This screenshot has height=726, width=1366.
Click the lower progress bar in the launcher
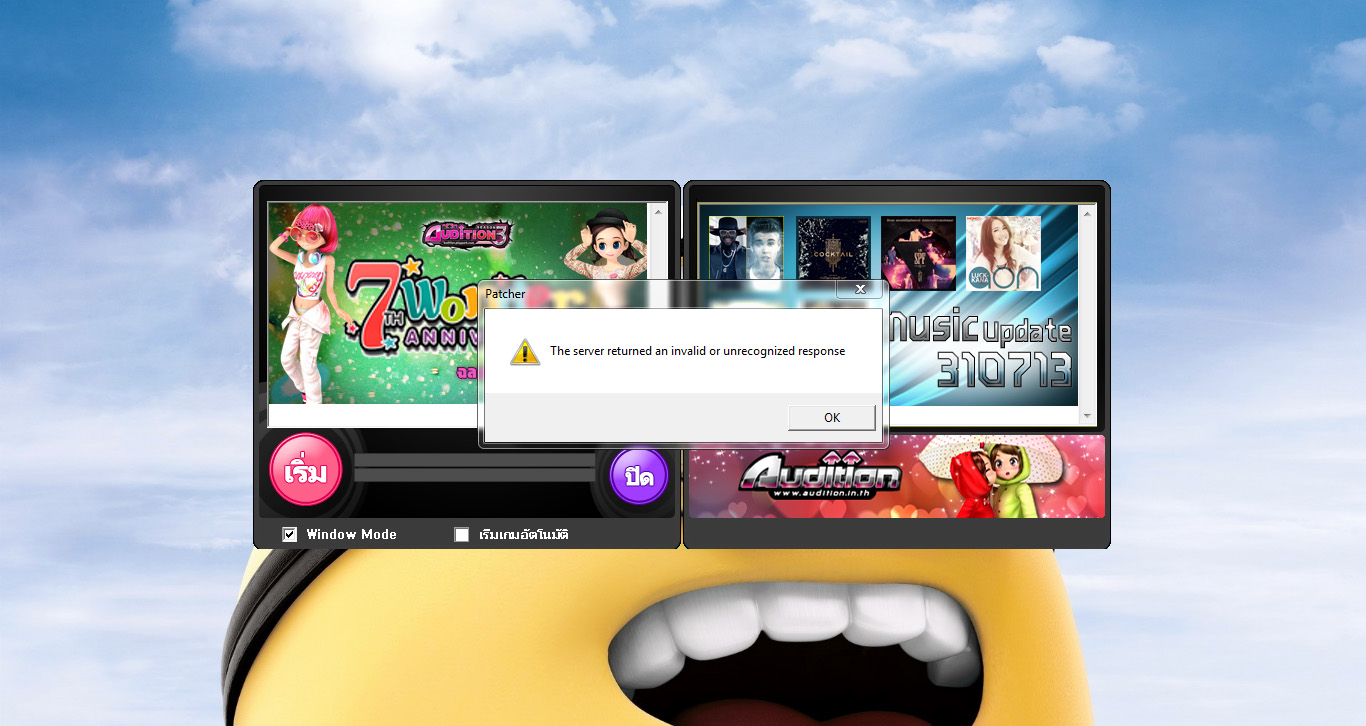click(475, 475)
